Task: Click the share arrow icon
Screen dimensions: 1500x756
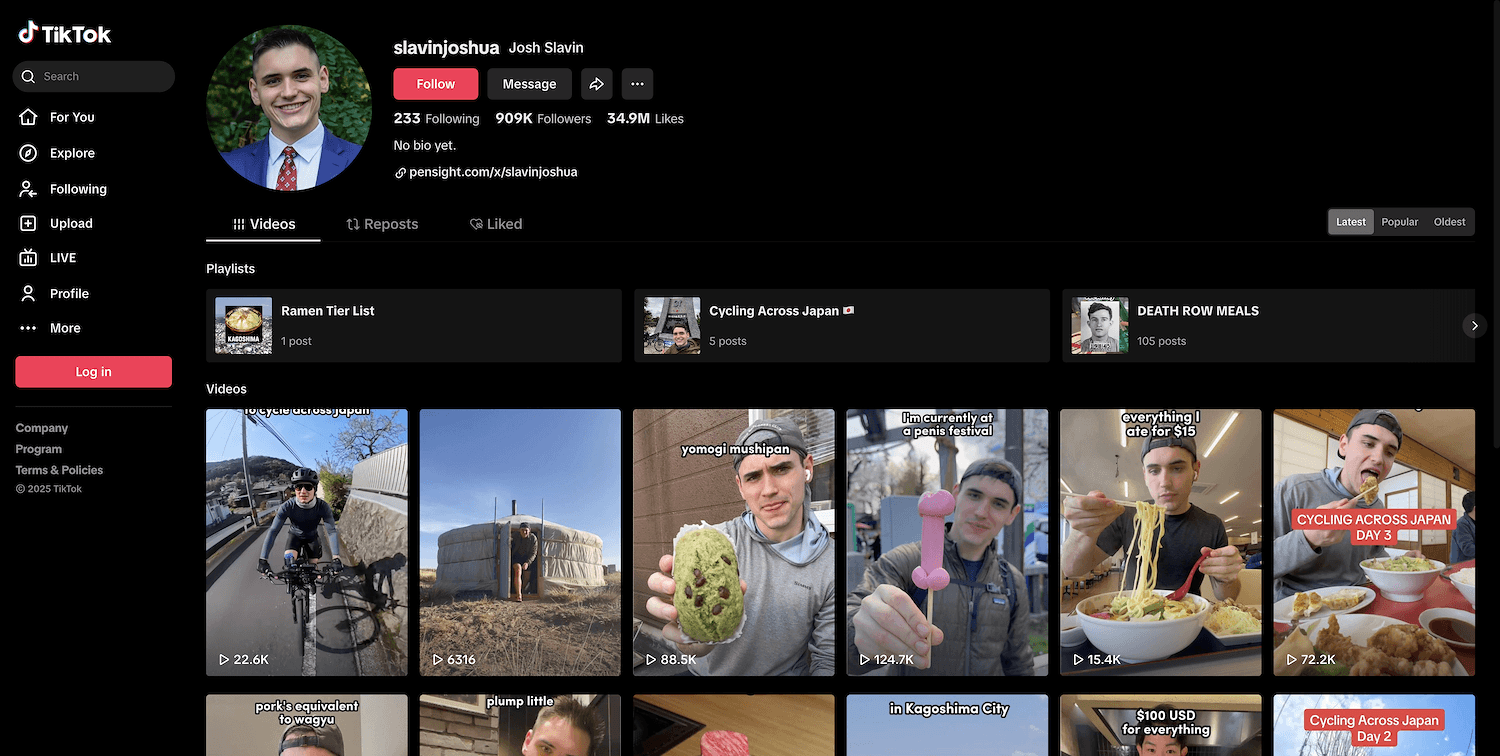Action: pos(596,84)
